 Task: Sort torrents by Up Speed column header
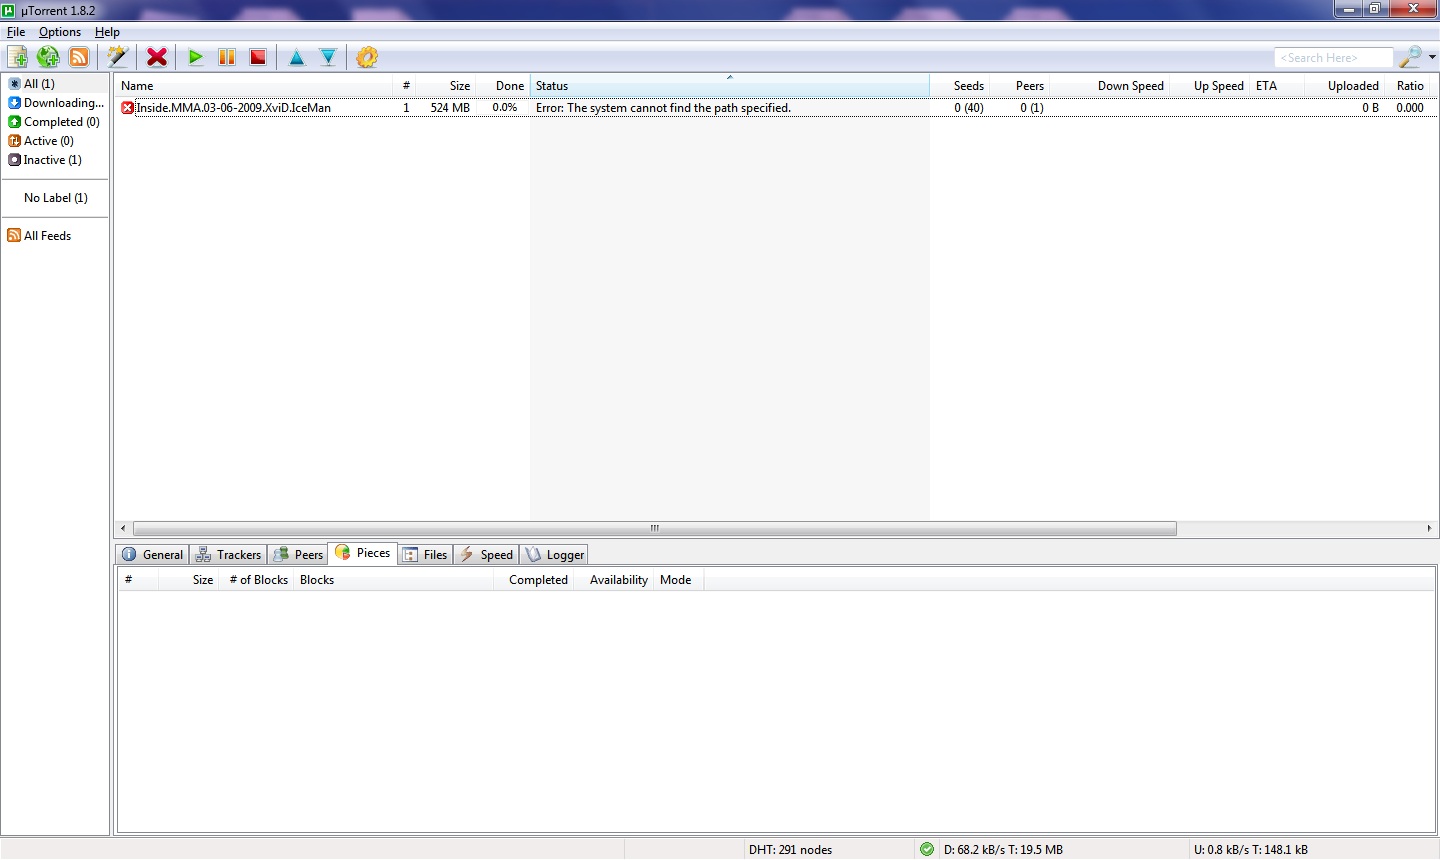(1210, 86)
